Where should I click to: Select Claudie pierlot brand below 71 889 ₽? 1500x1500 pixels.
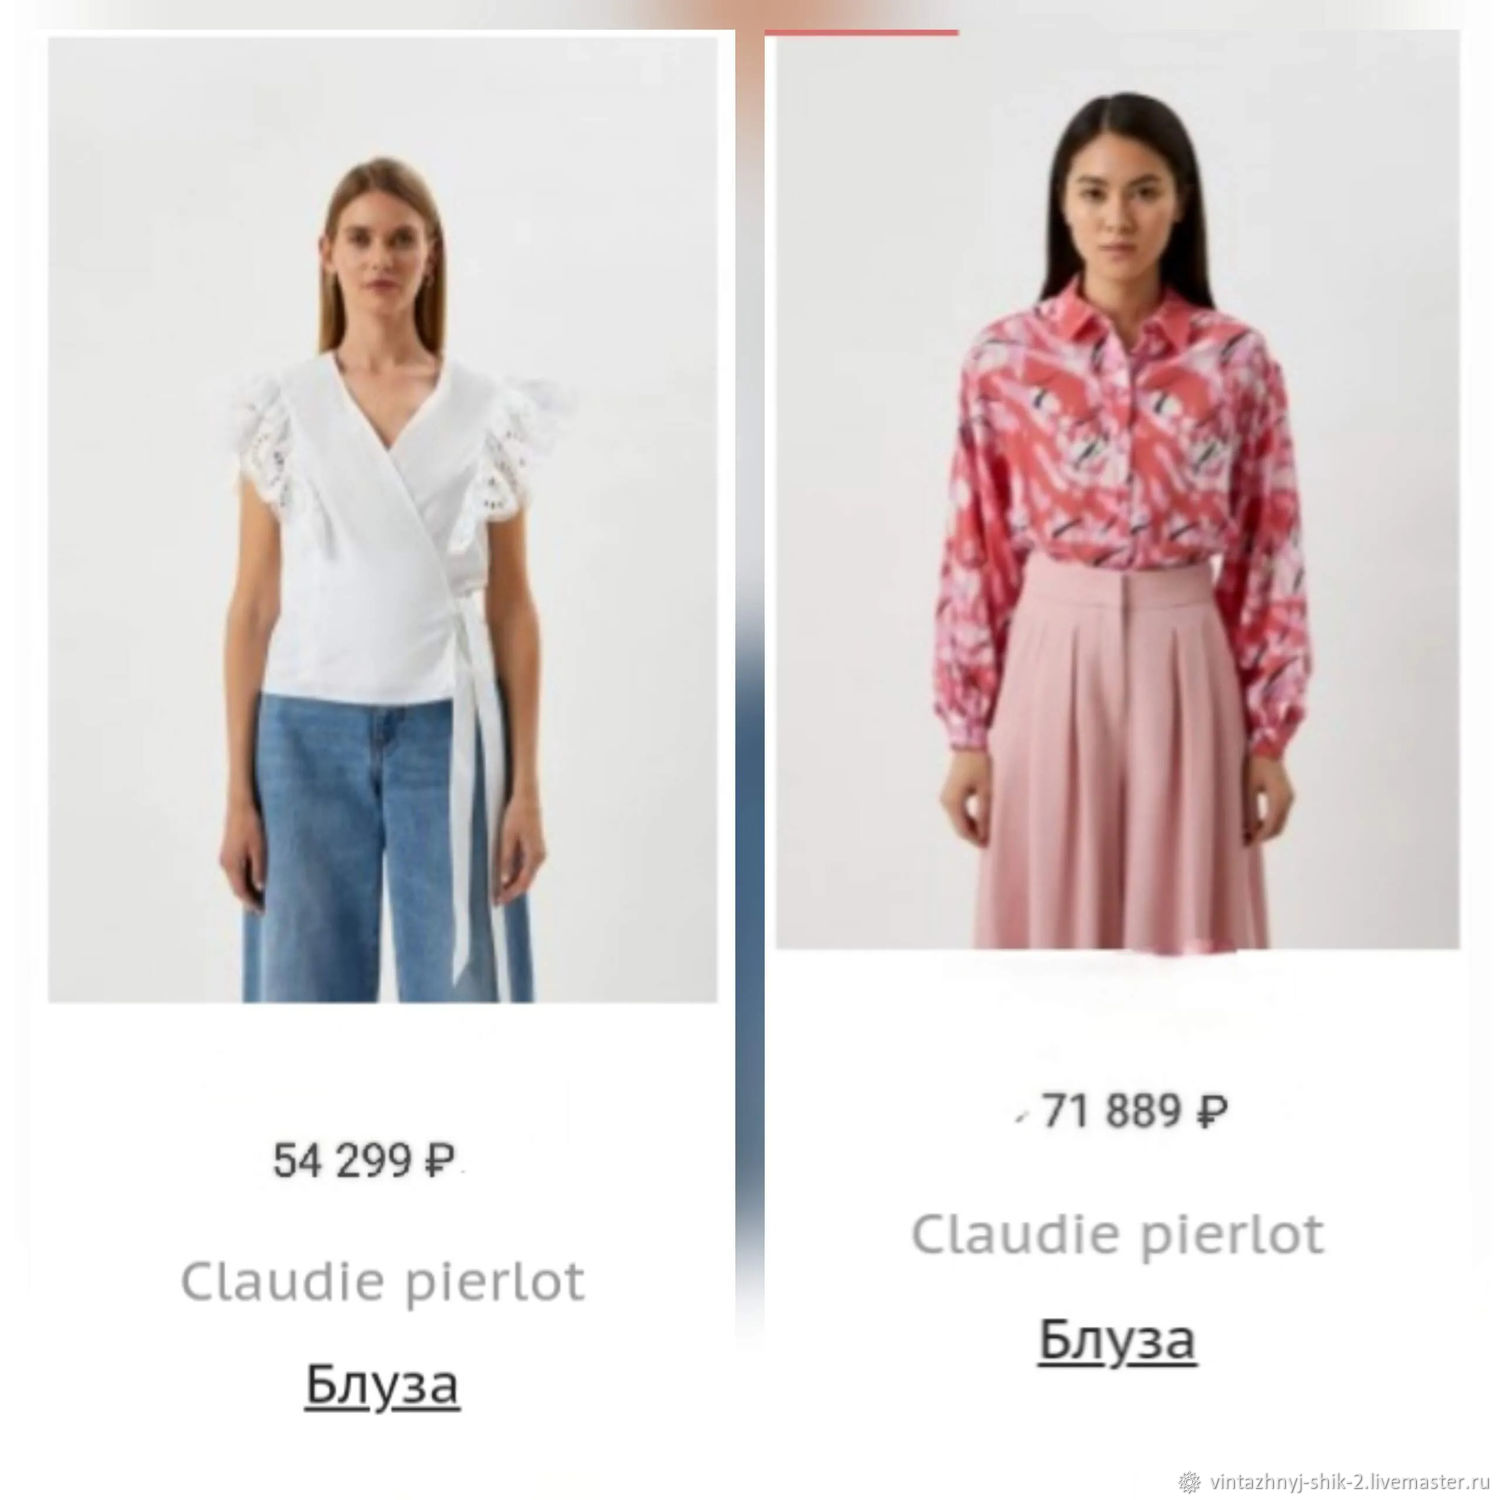1117,1234
